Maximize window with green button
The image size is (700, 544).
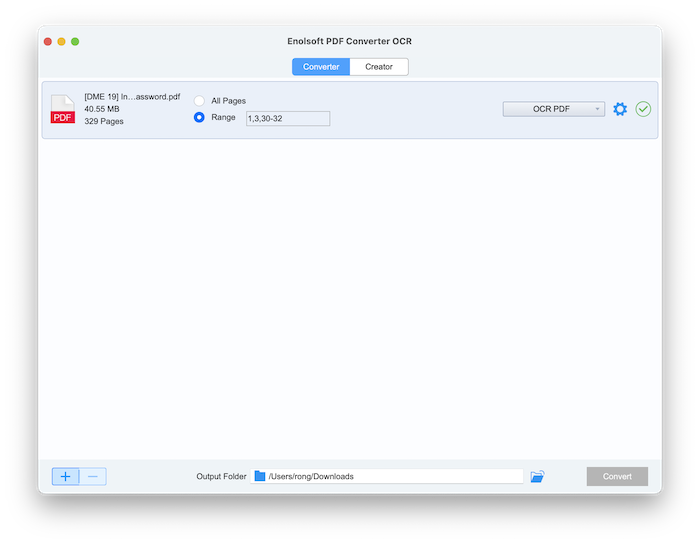[x=75, y=42]
